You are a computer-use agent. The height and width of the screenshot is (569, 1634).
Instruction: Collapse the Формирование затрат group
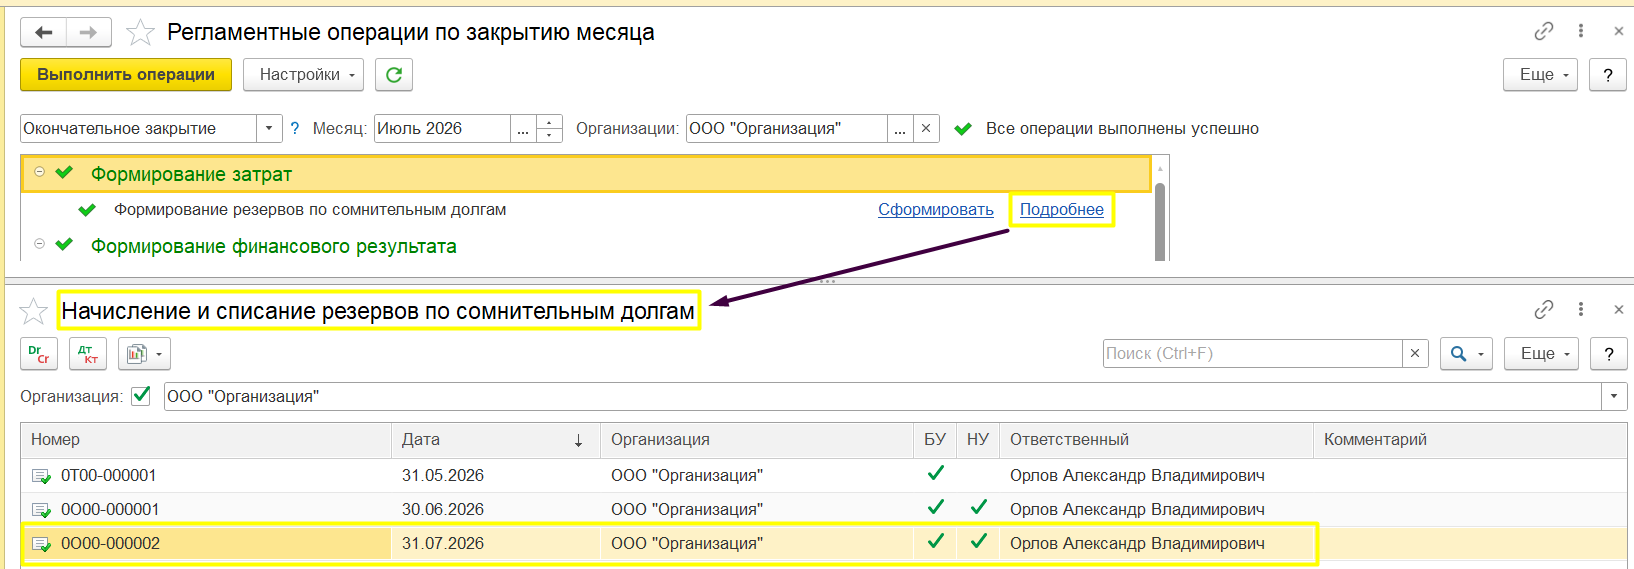(x=39, y=172)
